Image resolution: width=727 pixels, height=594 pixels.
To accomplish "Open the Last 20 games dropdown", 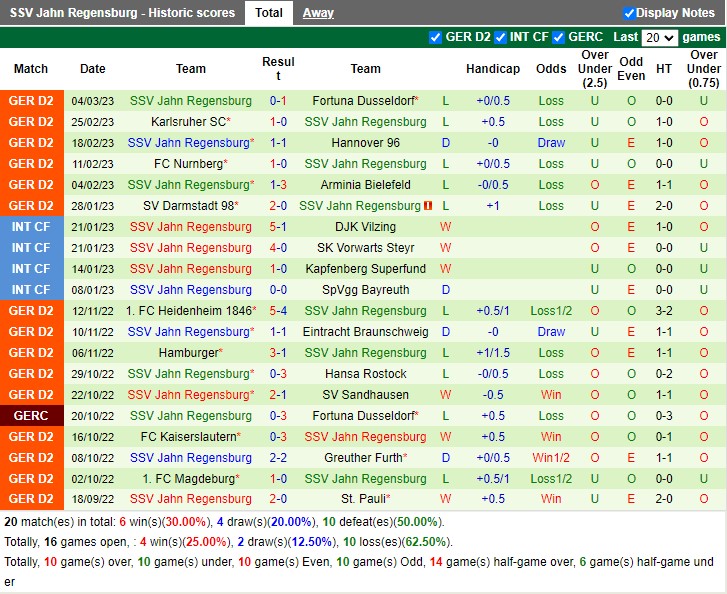I will click(x=659, y=38).
